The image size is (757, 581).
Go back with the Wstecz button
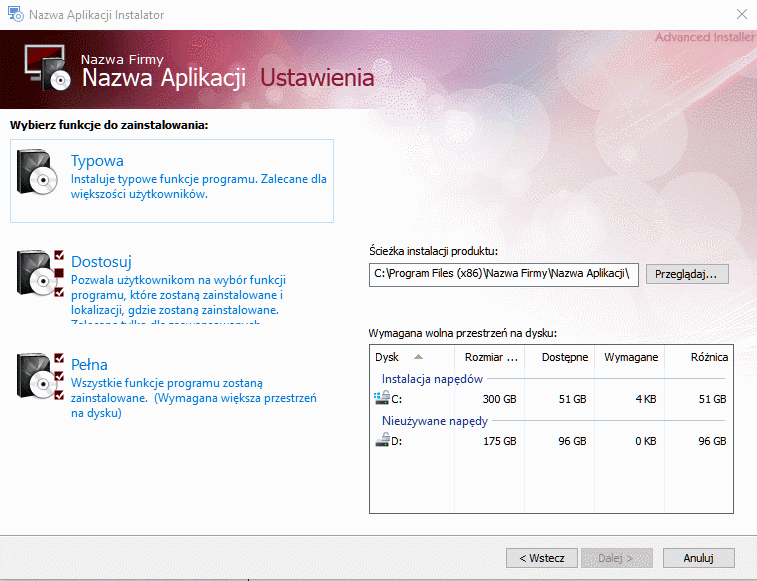pyautogui.click(x=542, y=558)
